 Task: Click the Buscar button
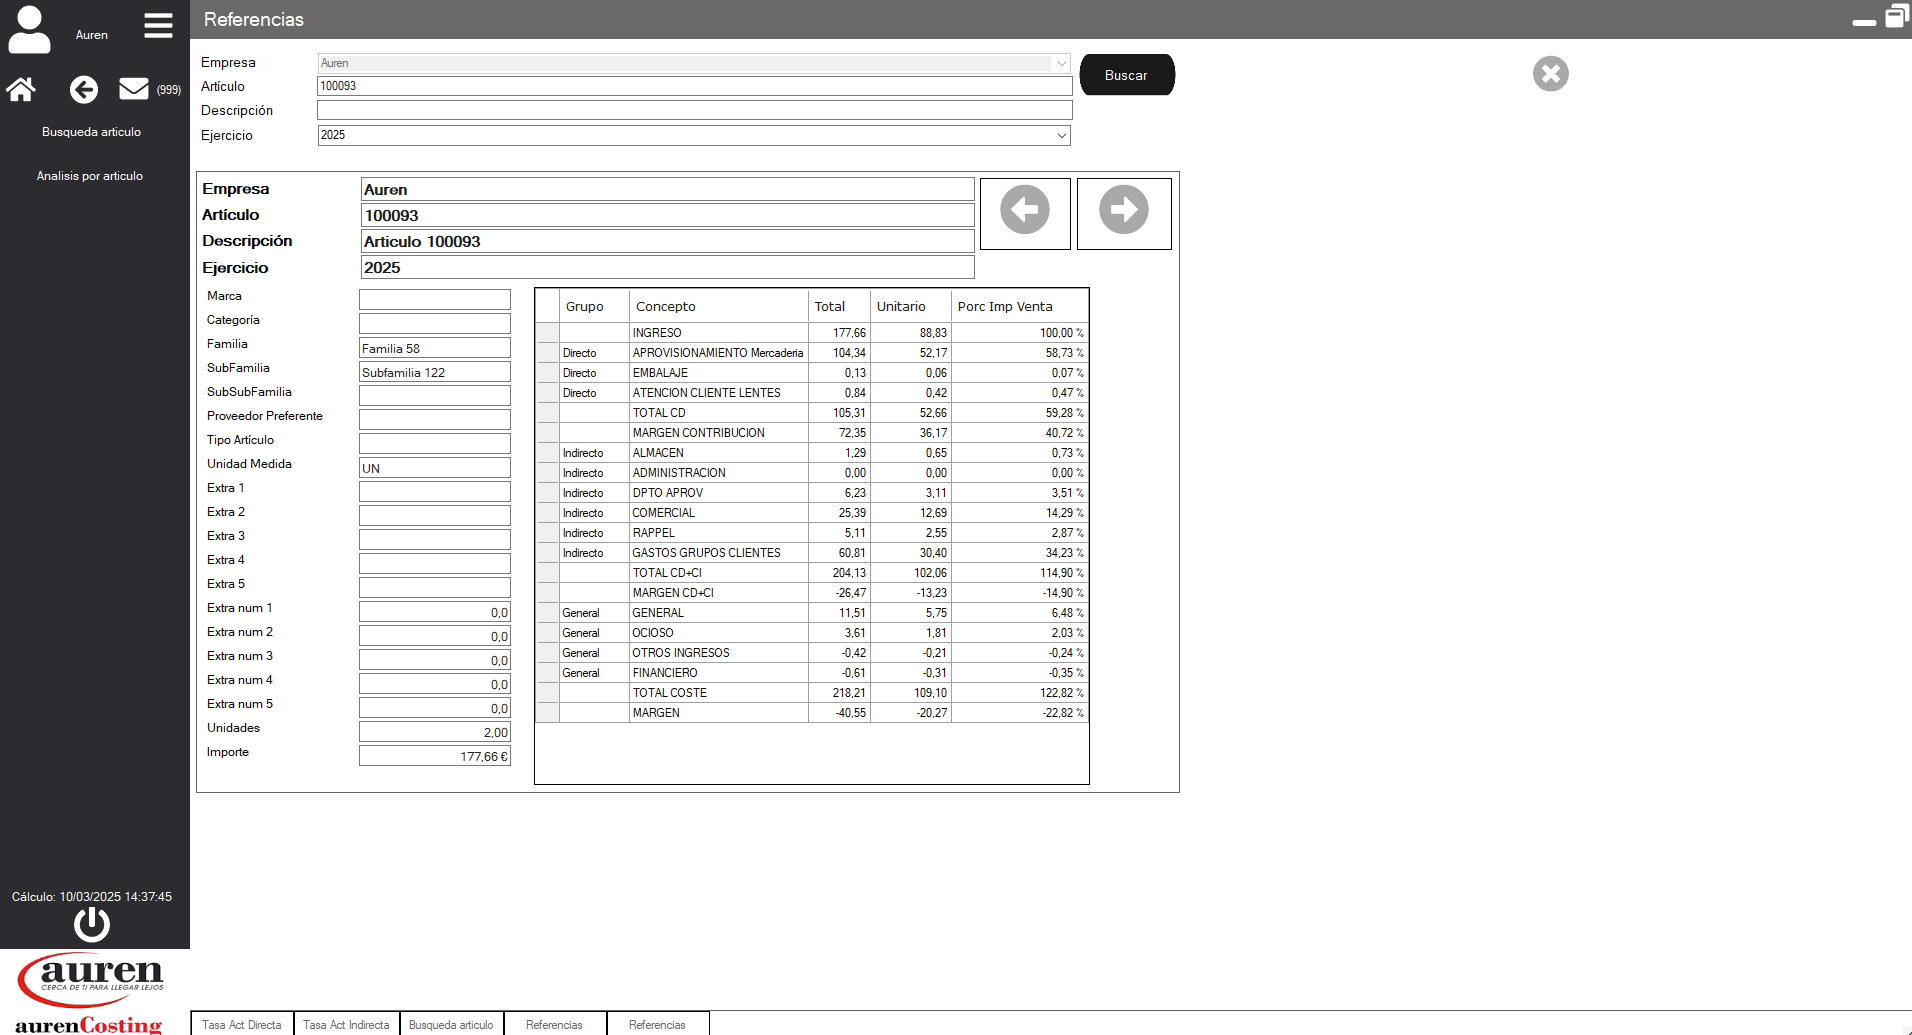(1126, 75)
